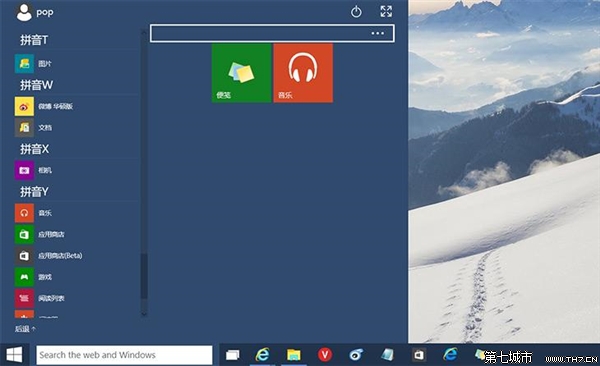The width and height of the screenshot is (600, 366).
Task: Click the Windows Start button
Action: click(14, 355)
